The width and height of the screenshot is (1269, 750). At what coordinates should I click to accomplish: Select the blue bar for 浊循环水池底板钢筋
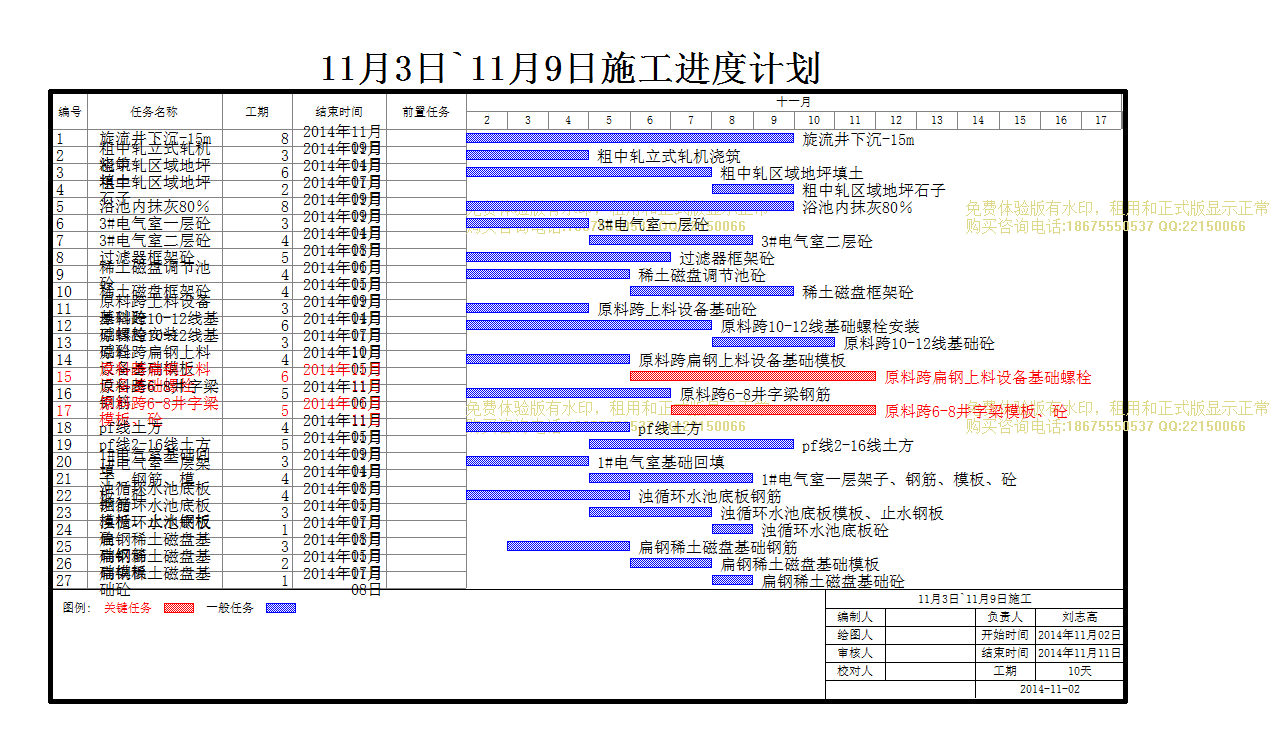[x=548, y=495]
